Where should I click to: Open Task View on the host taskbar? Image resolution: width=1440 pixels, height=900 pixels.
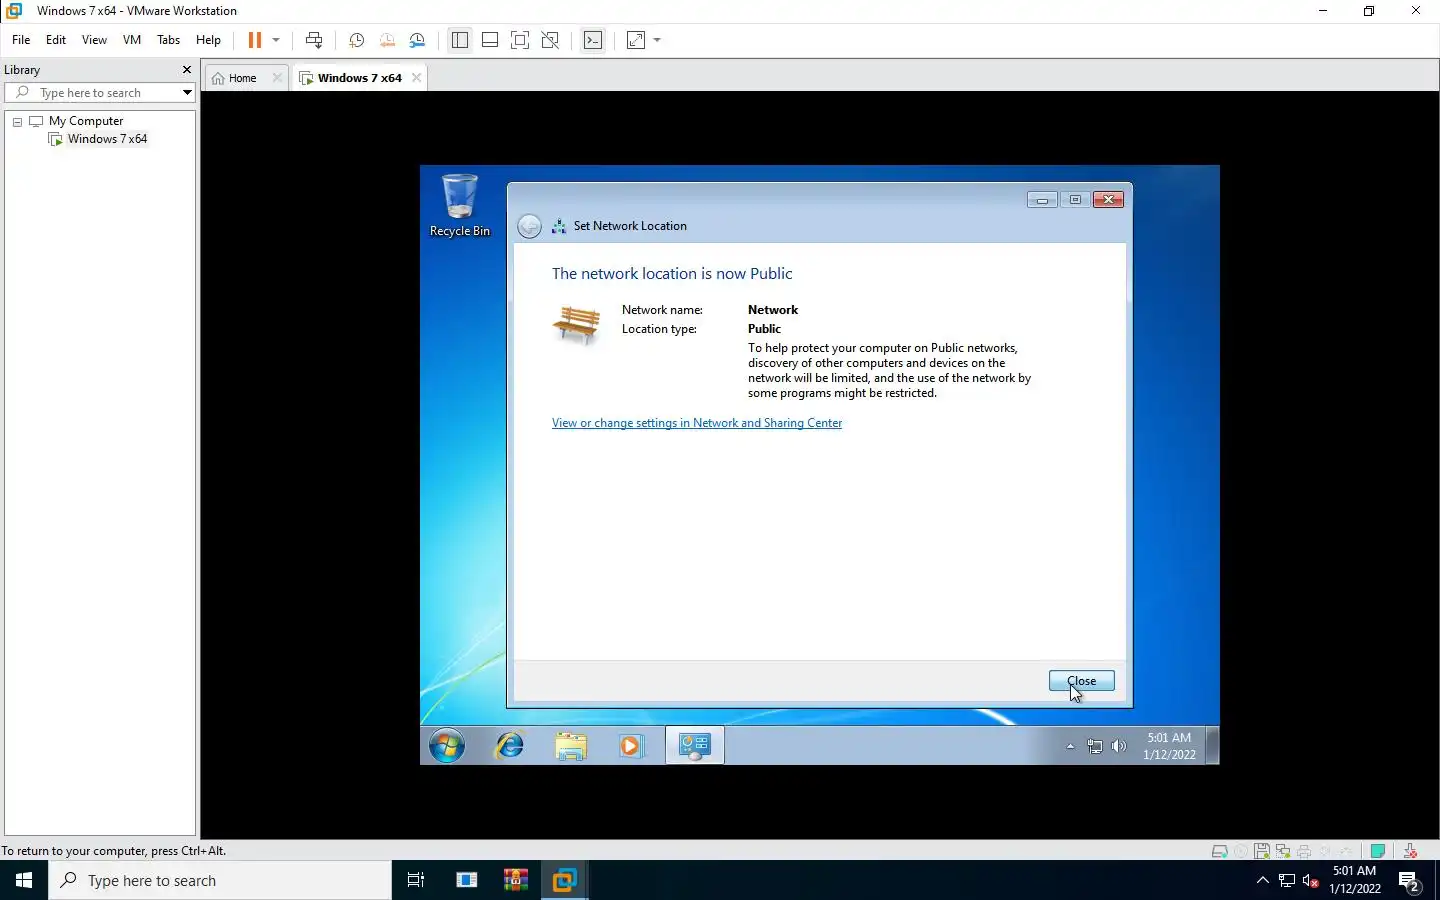(416, 880)
